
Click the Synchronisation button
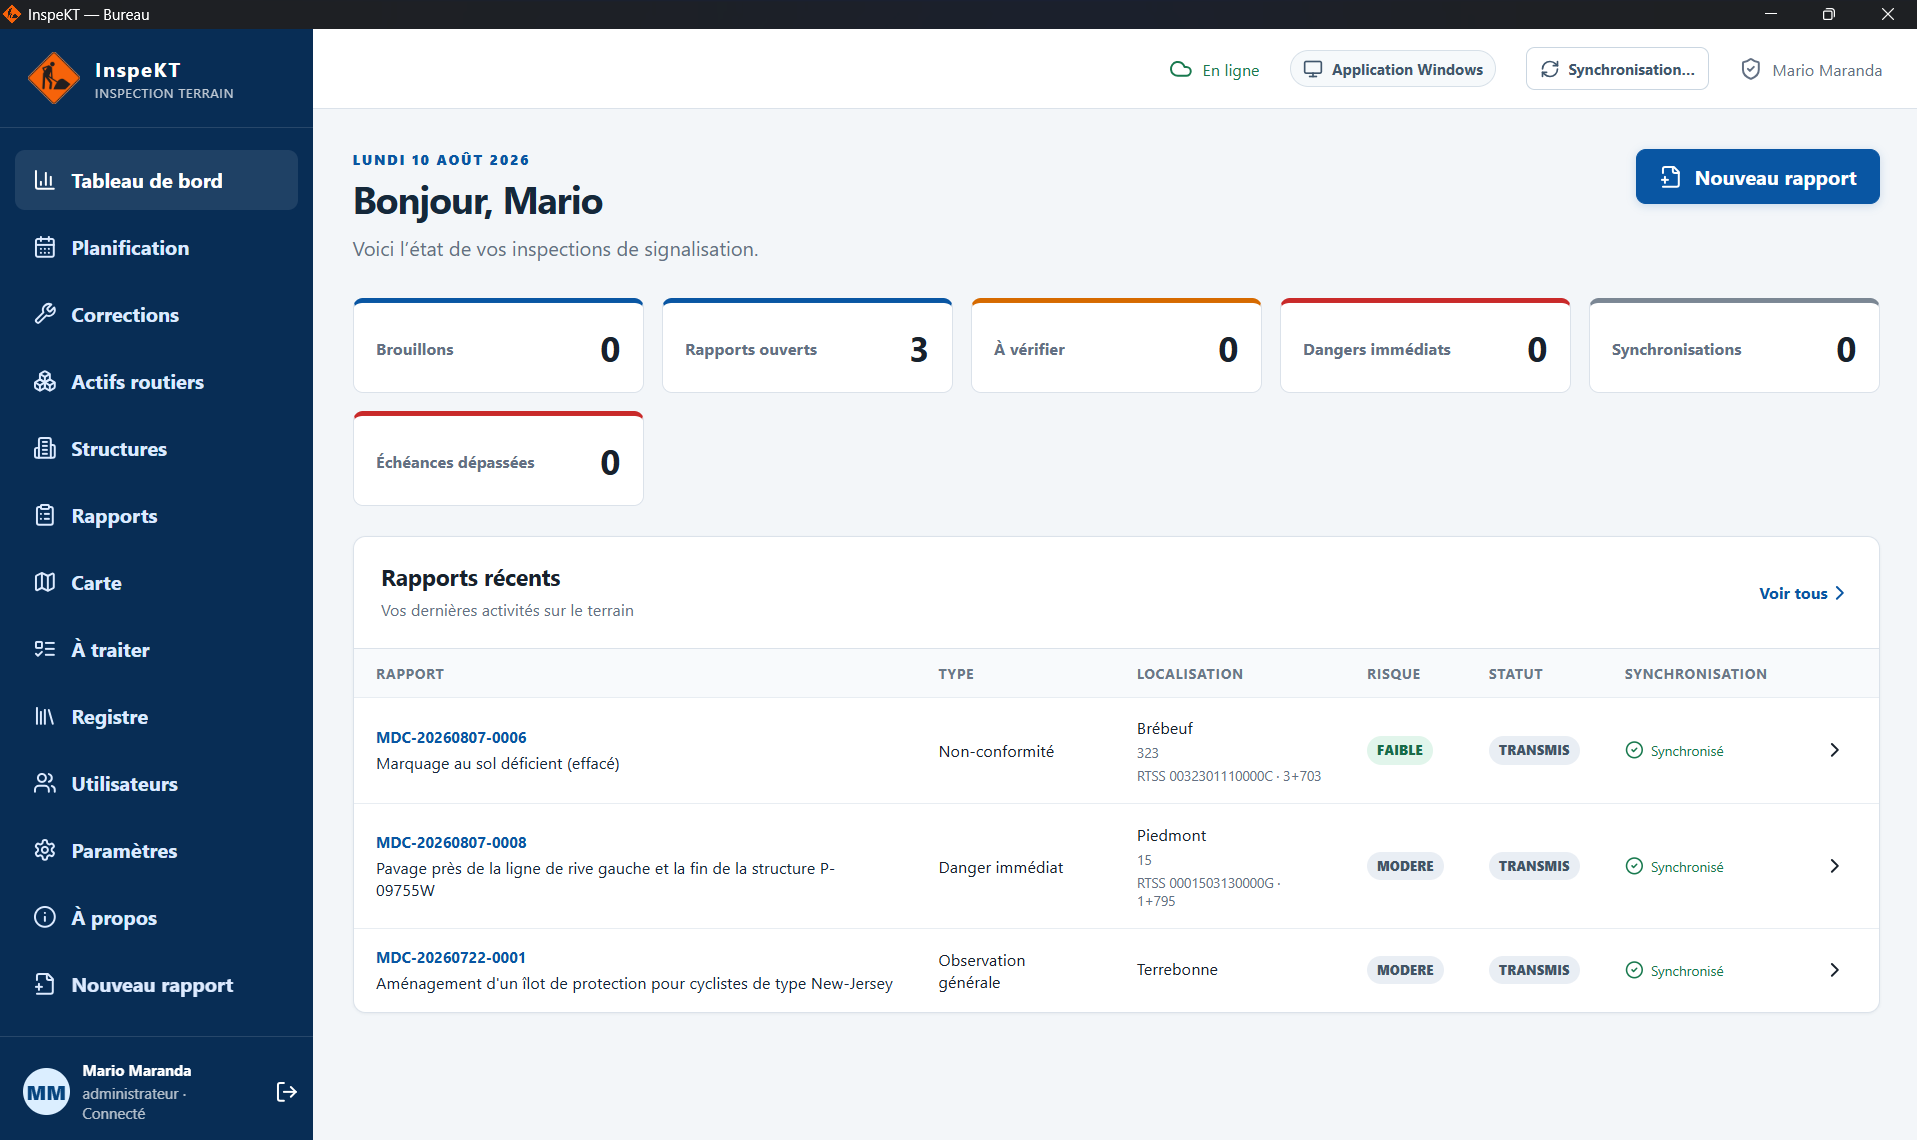click(x=1617, y=69)
